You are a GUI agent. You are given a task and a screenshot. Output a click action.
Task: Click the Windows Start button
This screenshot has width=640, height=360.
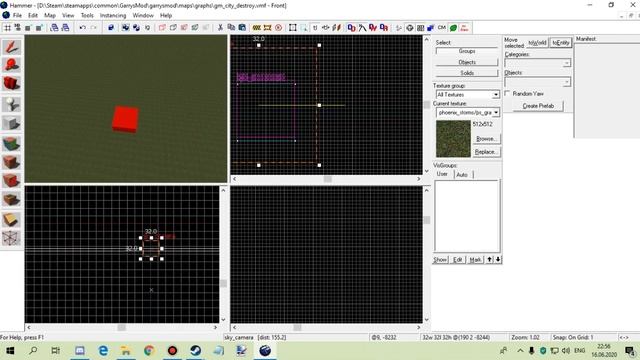10,351
